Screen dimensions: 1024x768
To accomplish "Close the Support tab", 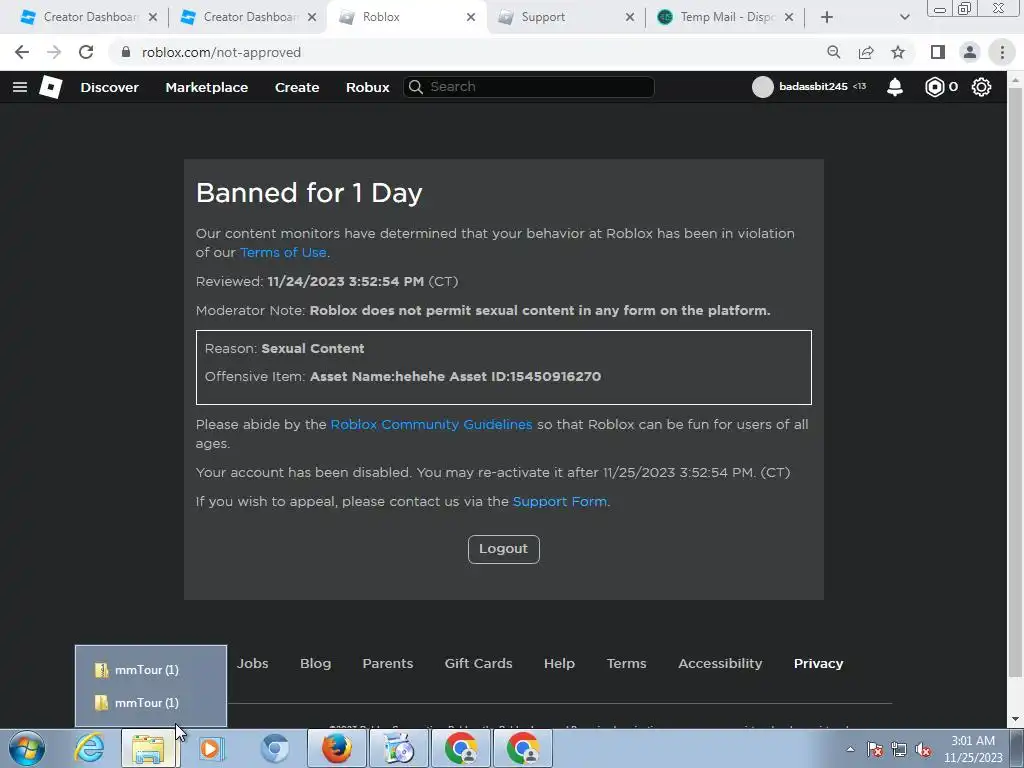I will [630, 17].
